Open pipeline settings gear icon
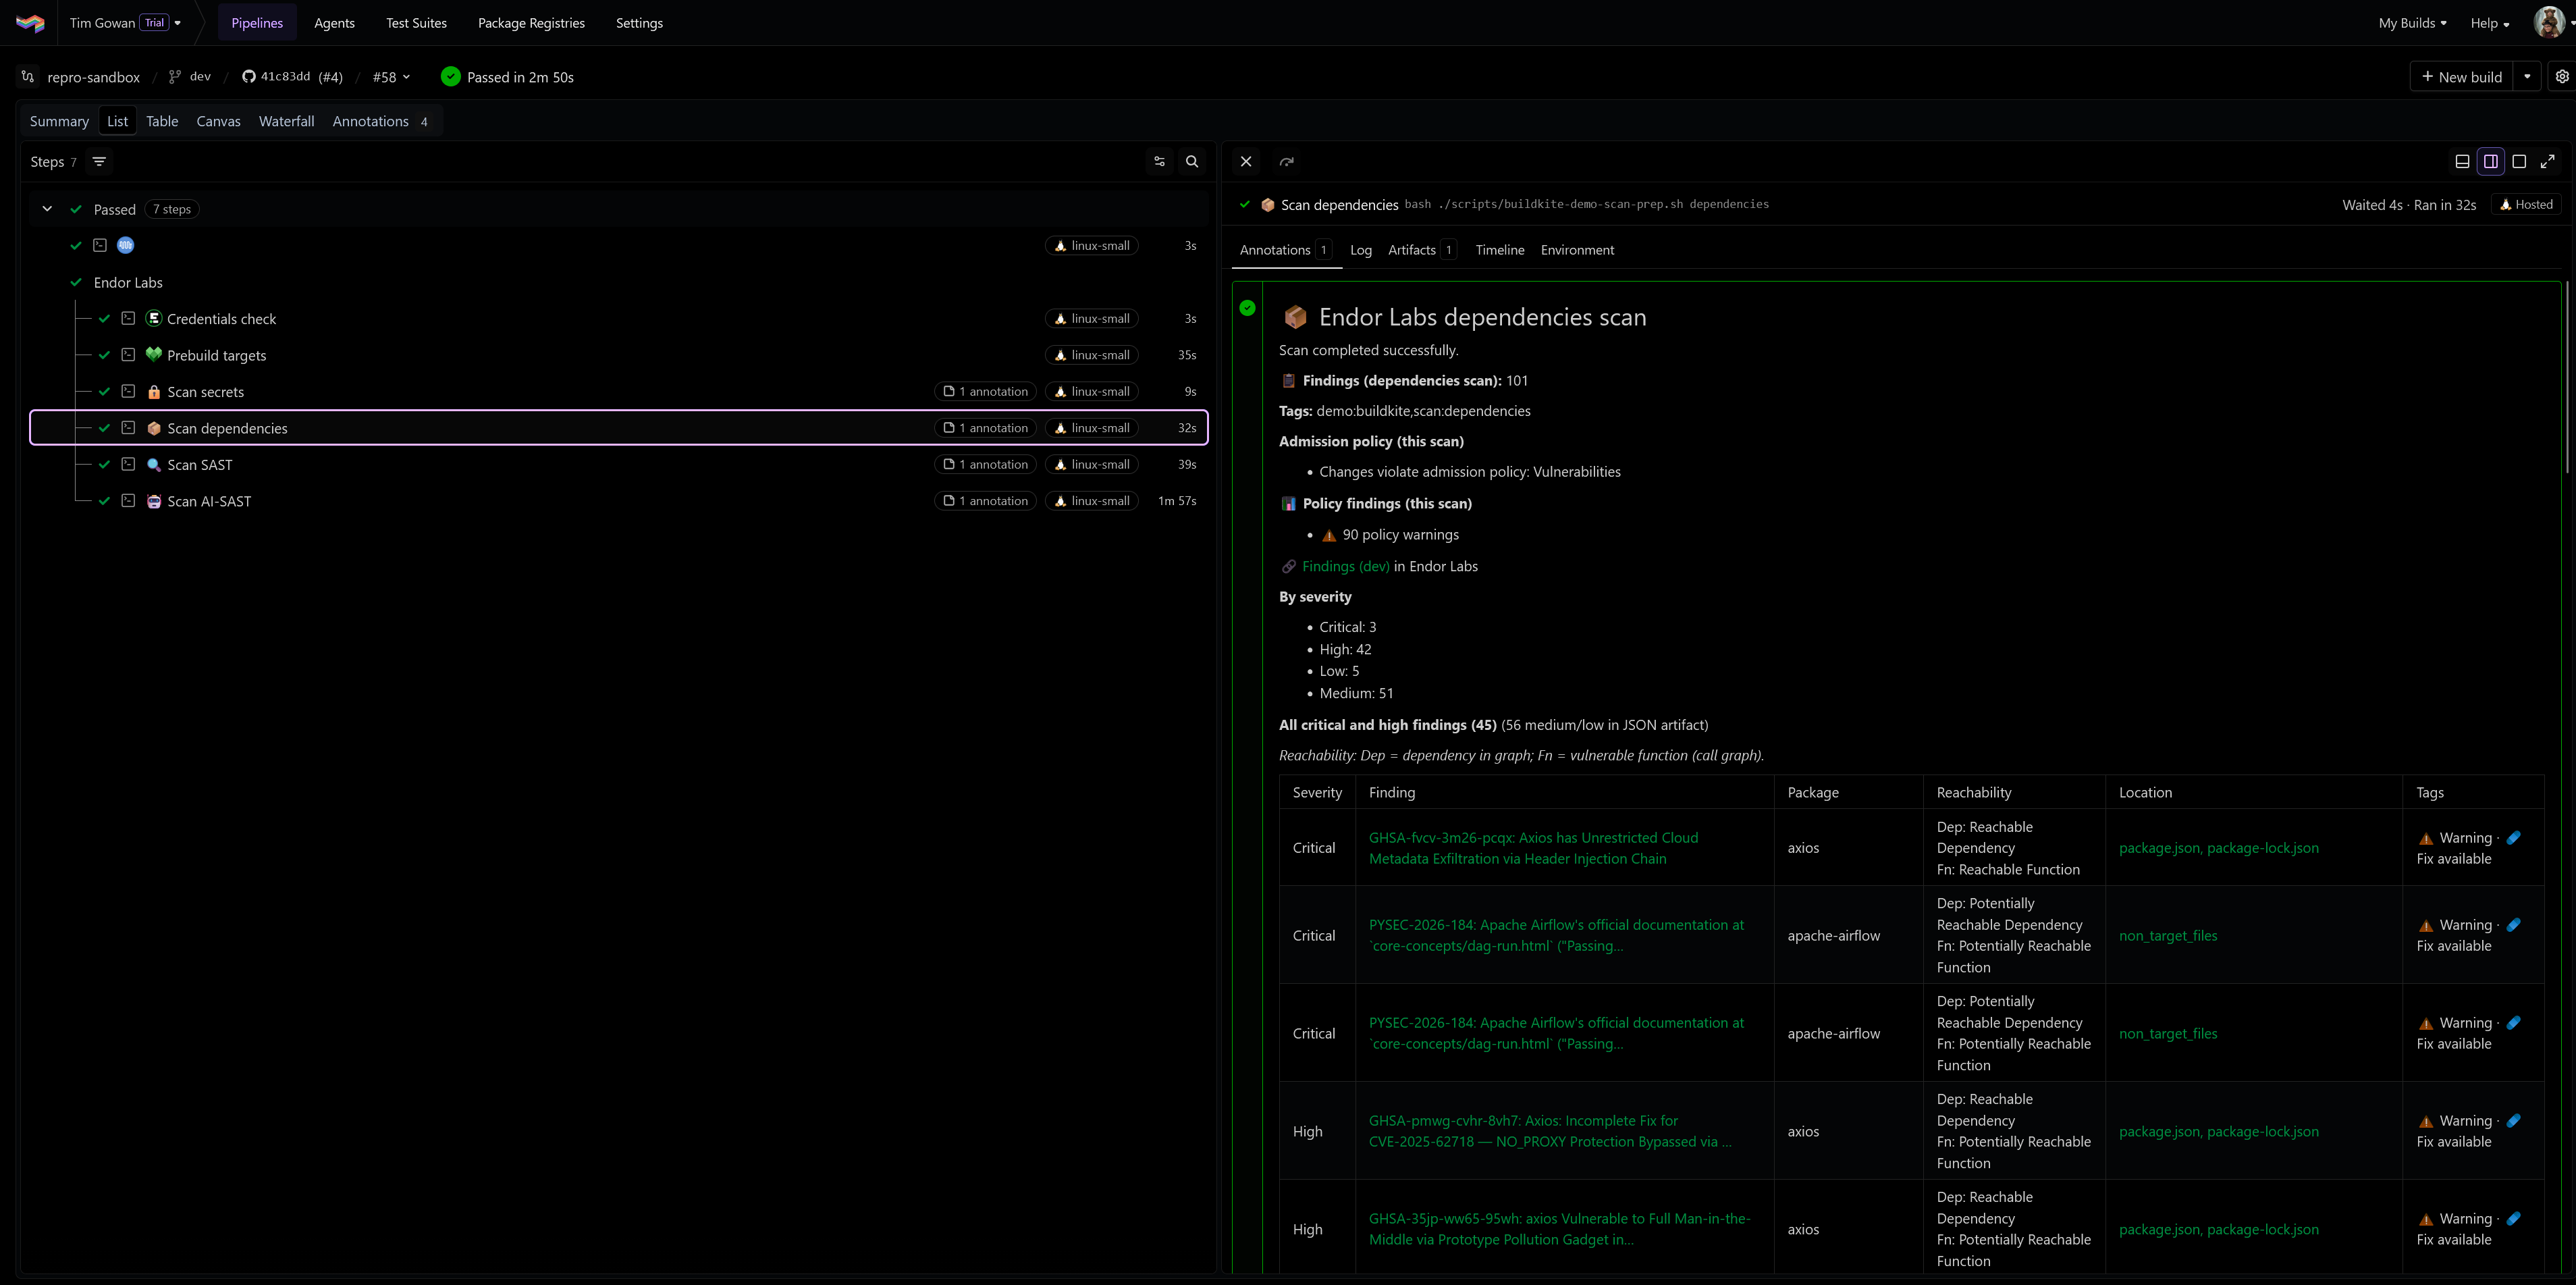The height and width of the screenshot is (1285, 2576). point(2562,77)
